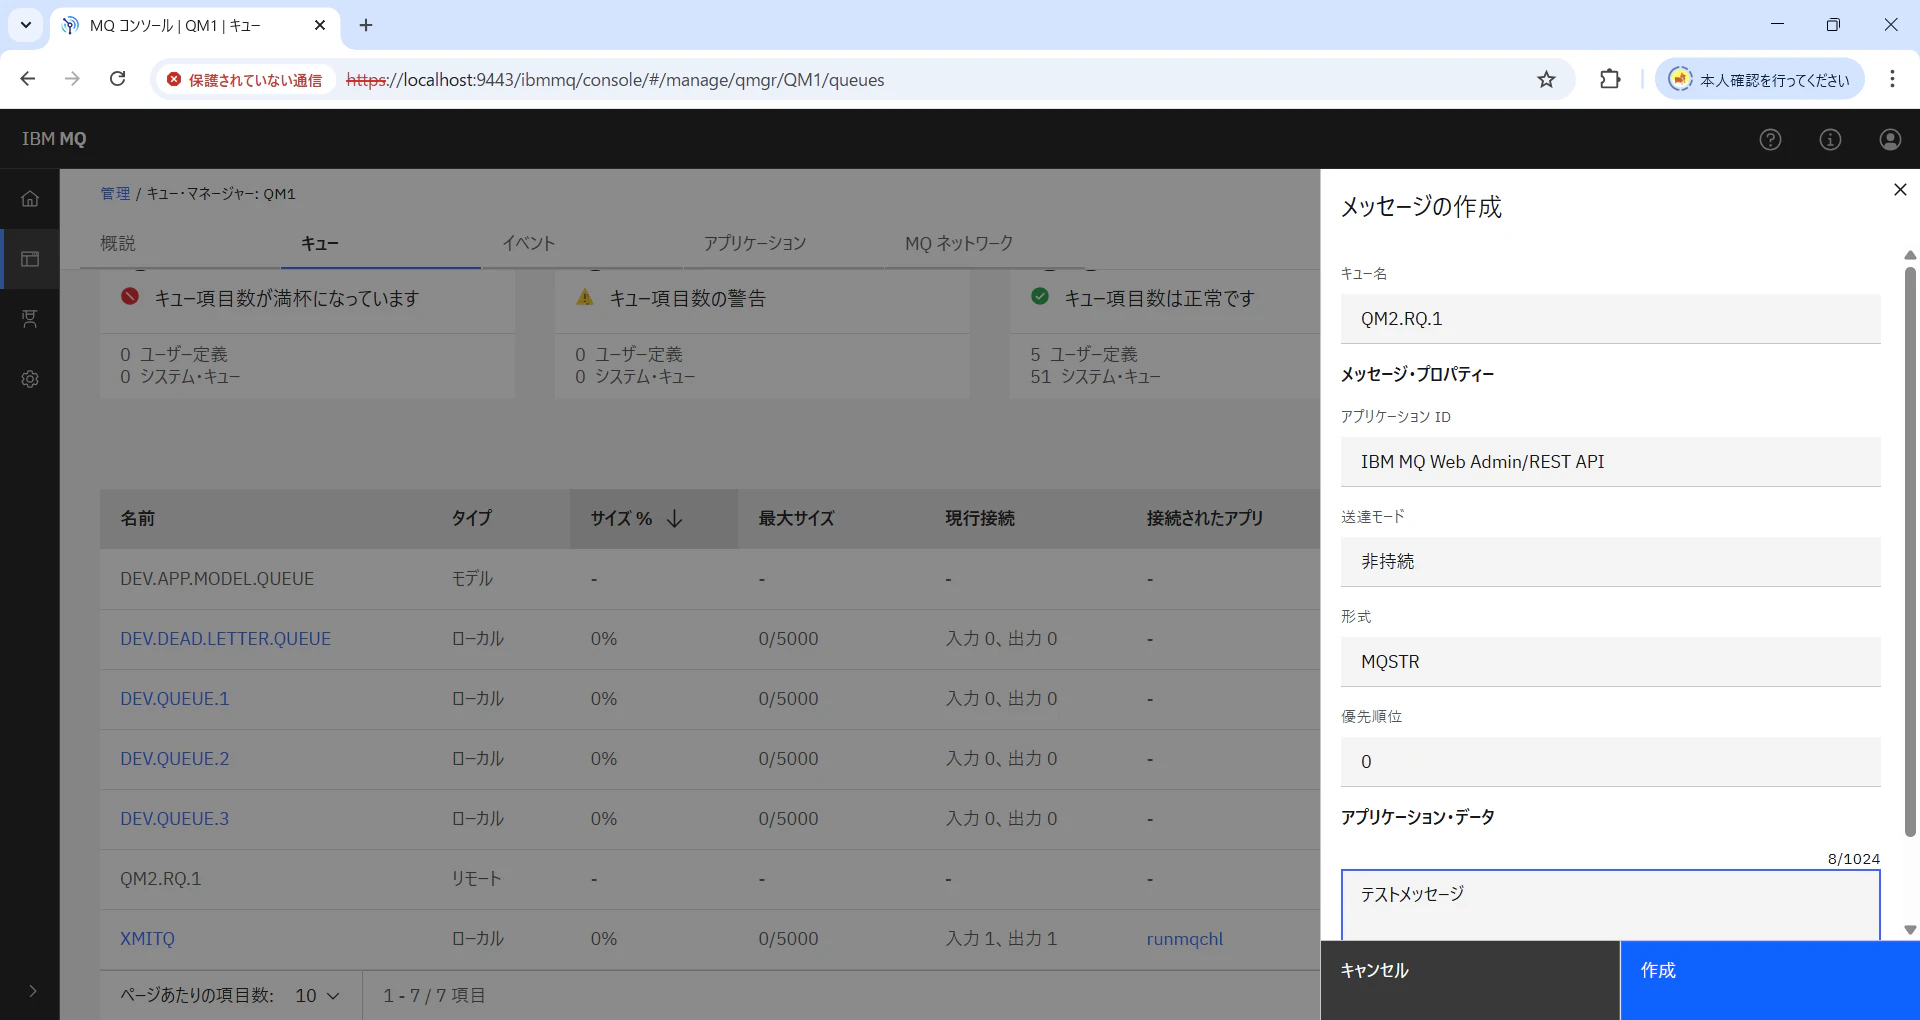Open the tab search dropdown arrow

pos(26,25)
